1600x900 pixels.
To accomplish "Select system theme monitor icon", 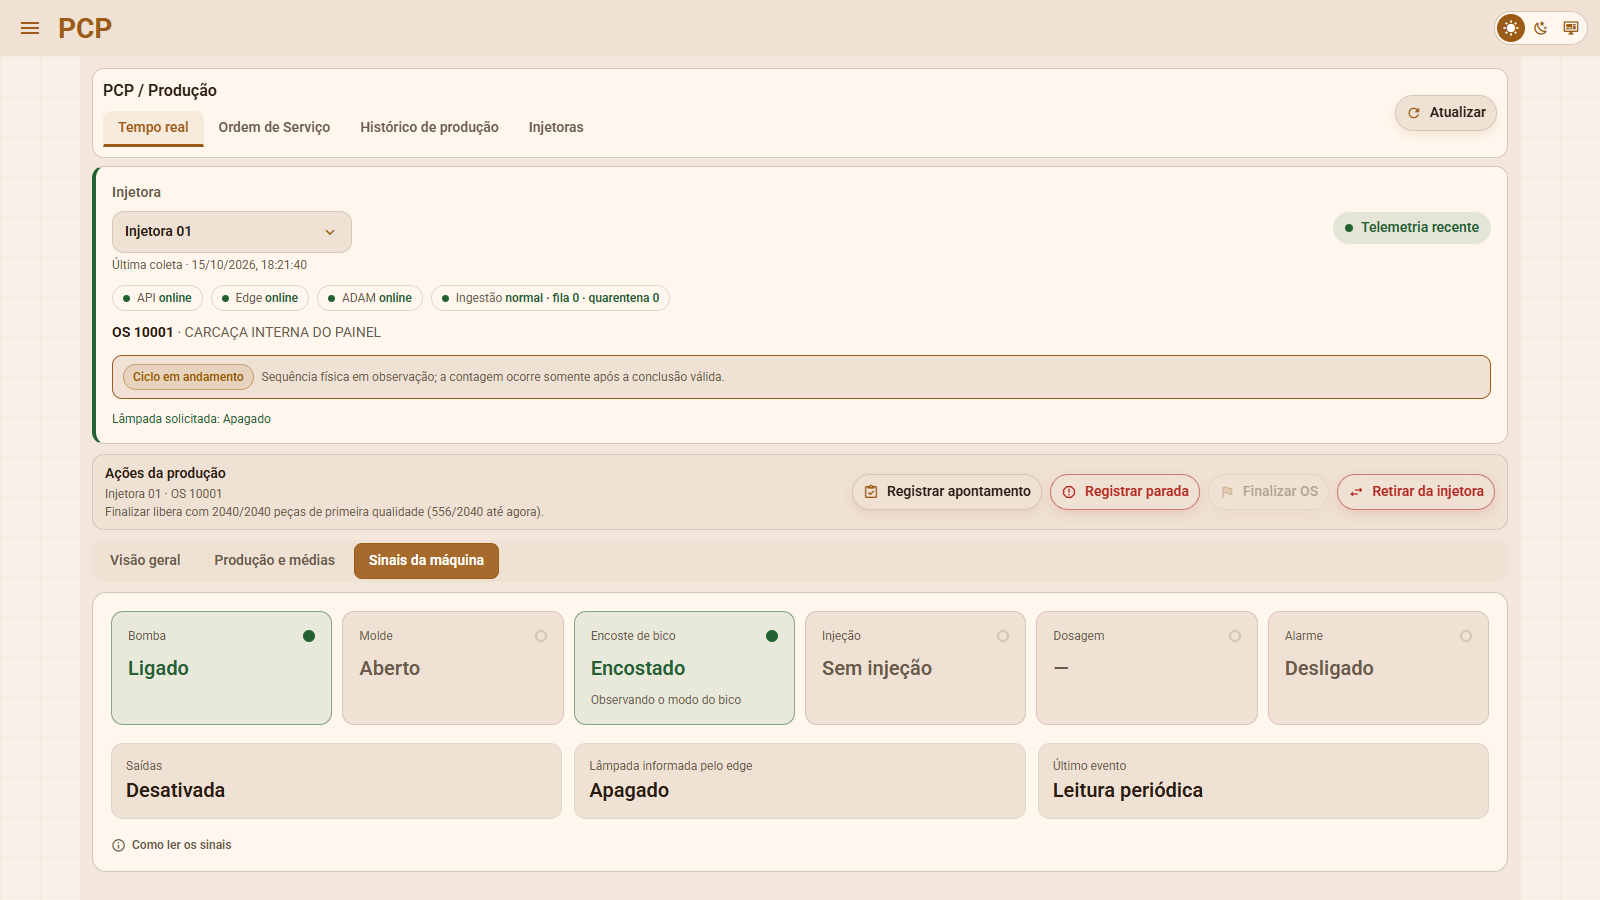I will (1571, 28).
